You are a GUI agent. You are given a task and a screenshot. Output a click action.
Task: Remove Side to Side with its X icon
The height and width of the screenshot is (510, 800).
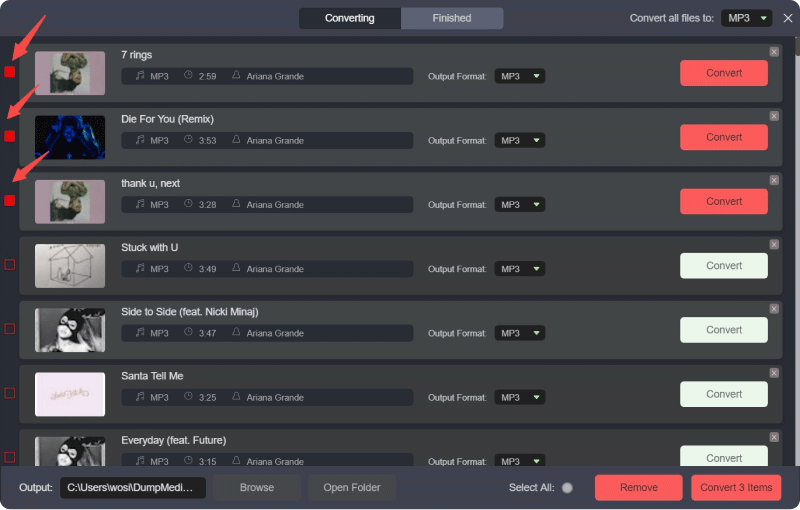pyautogui.click(x=774, y=309)
